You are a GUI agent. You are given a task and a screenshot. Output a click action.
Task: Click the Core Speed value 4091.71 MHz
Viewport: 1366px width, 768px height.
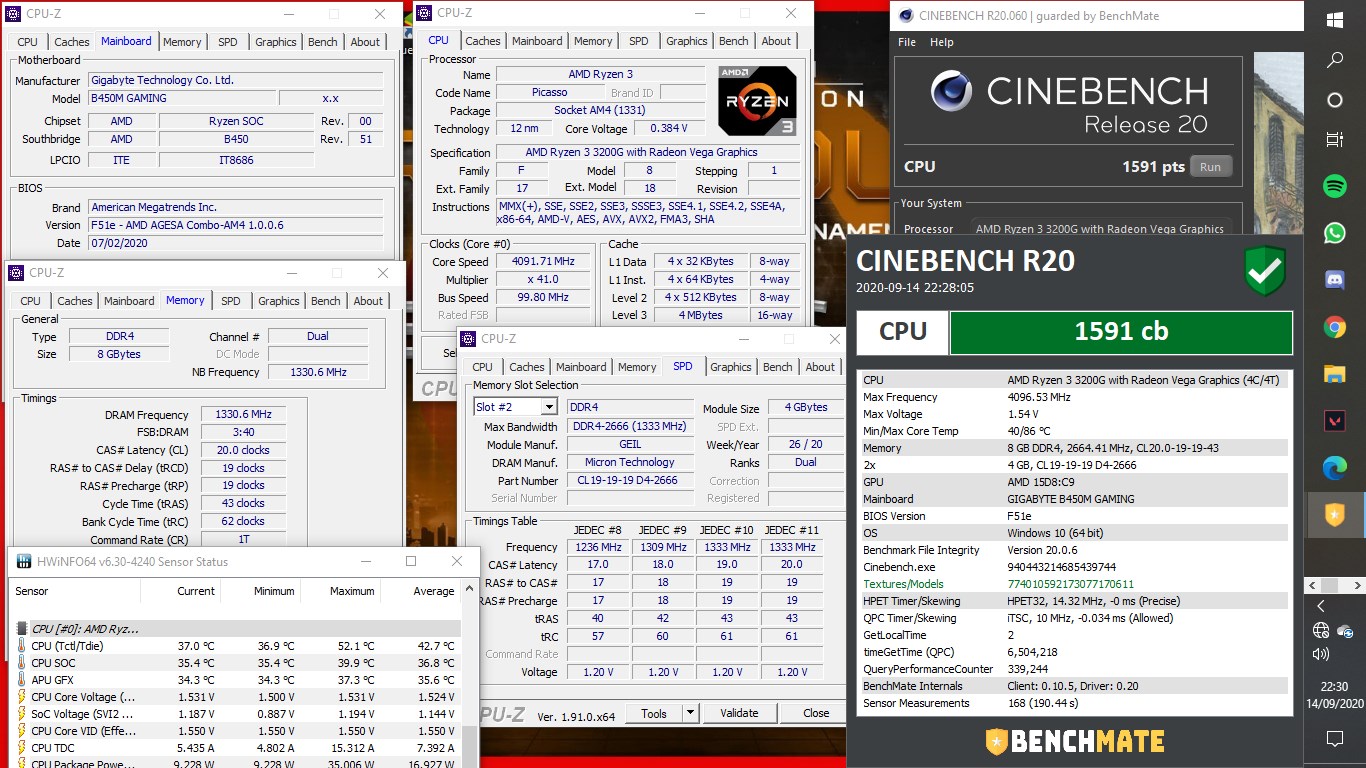543,262
